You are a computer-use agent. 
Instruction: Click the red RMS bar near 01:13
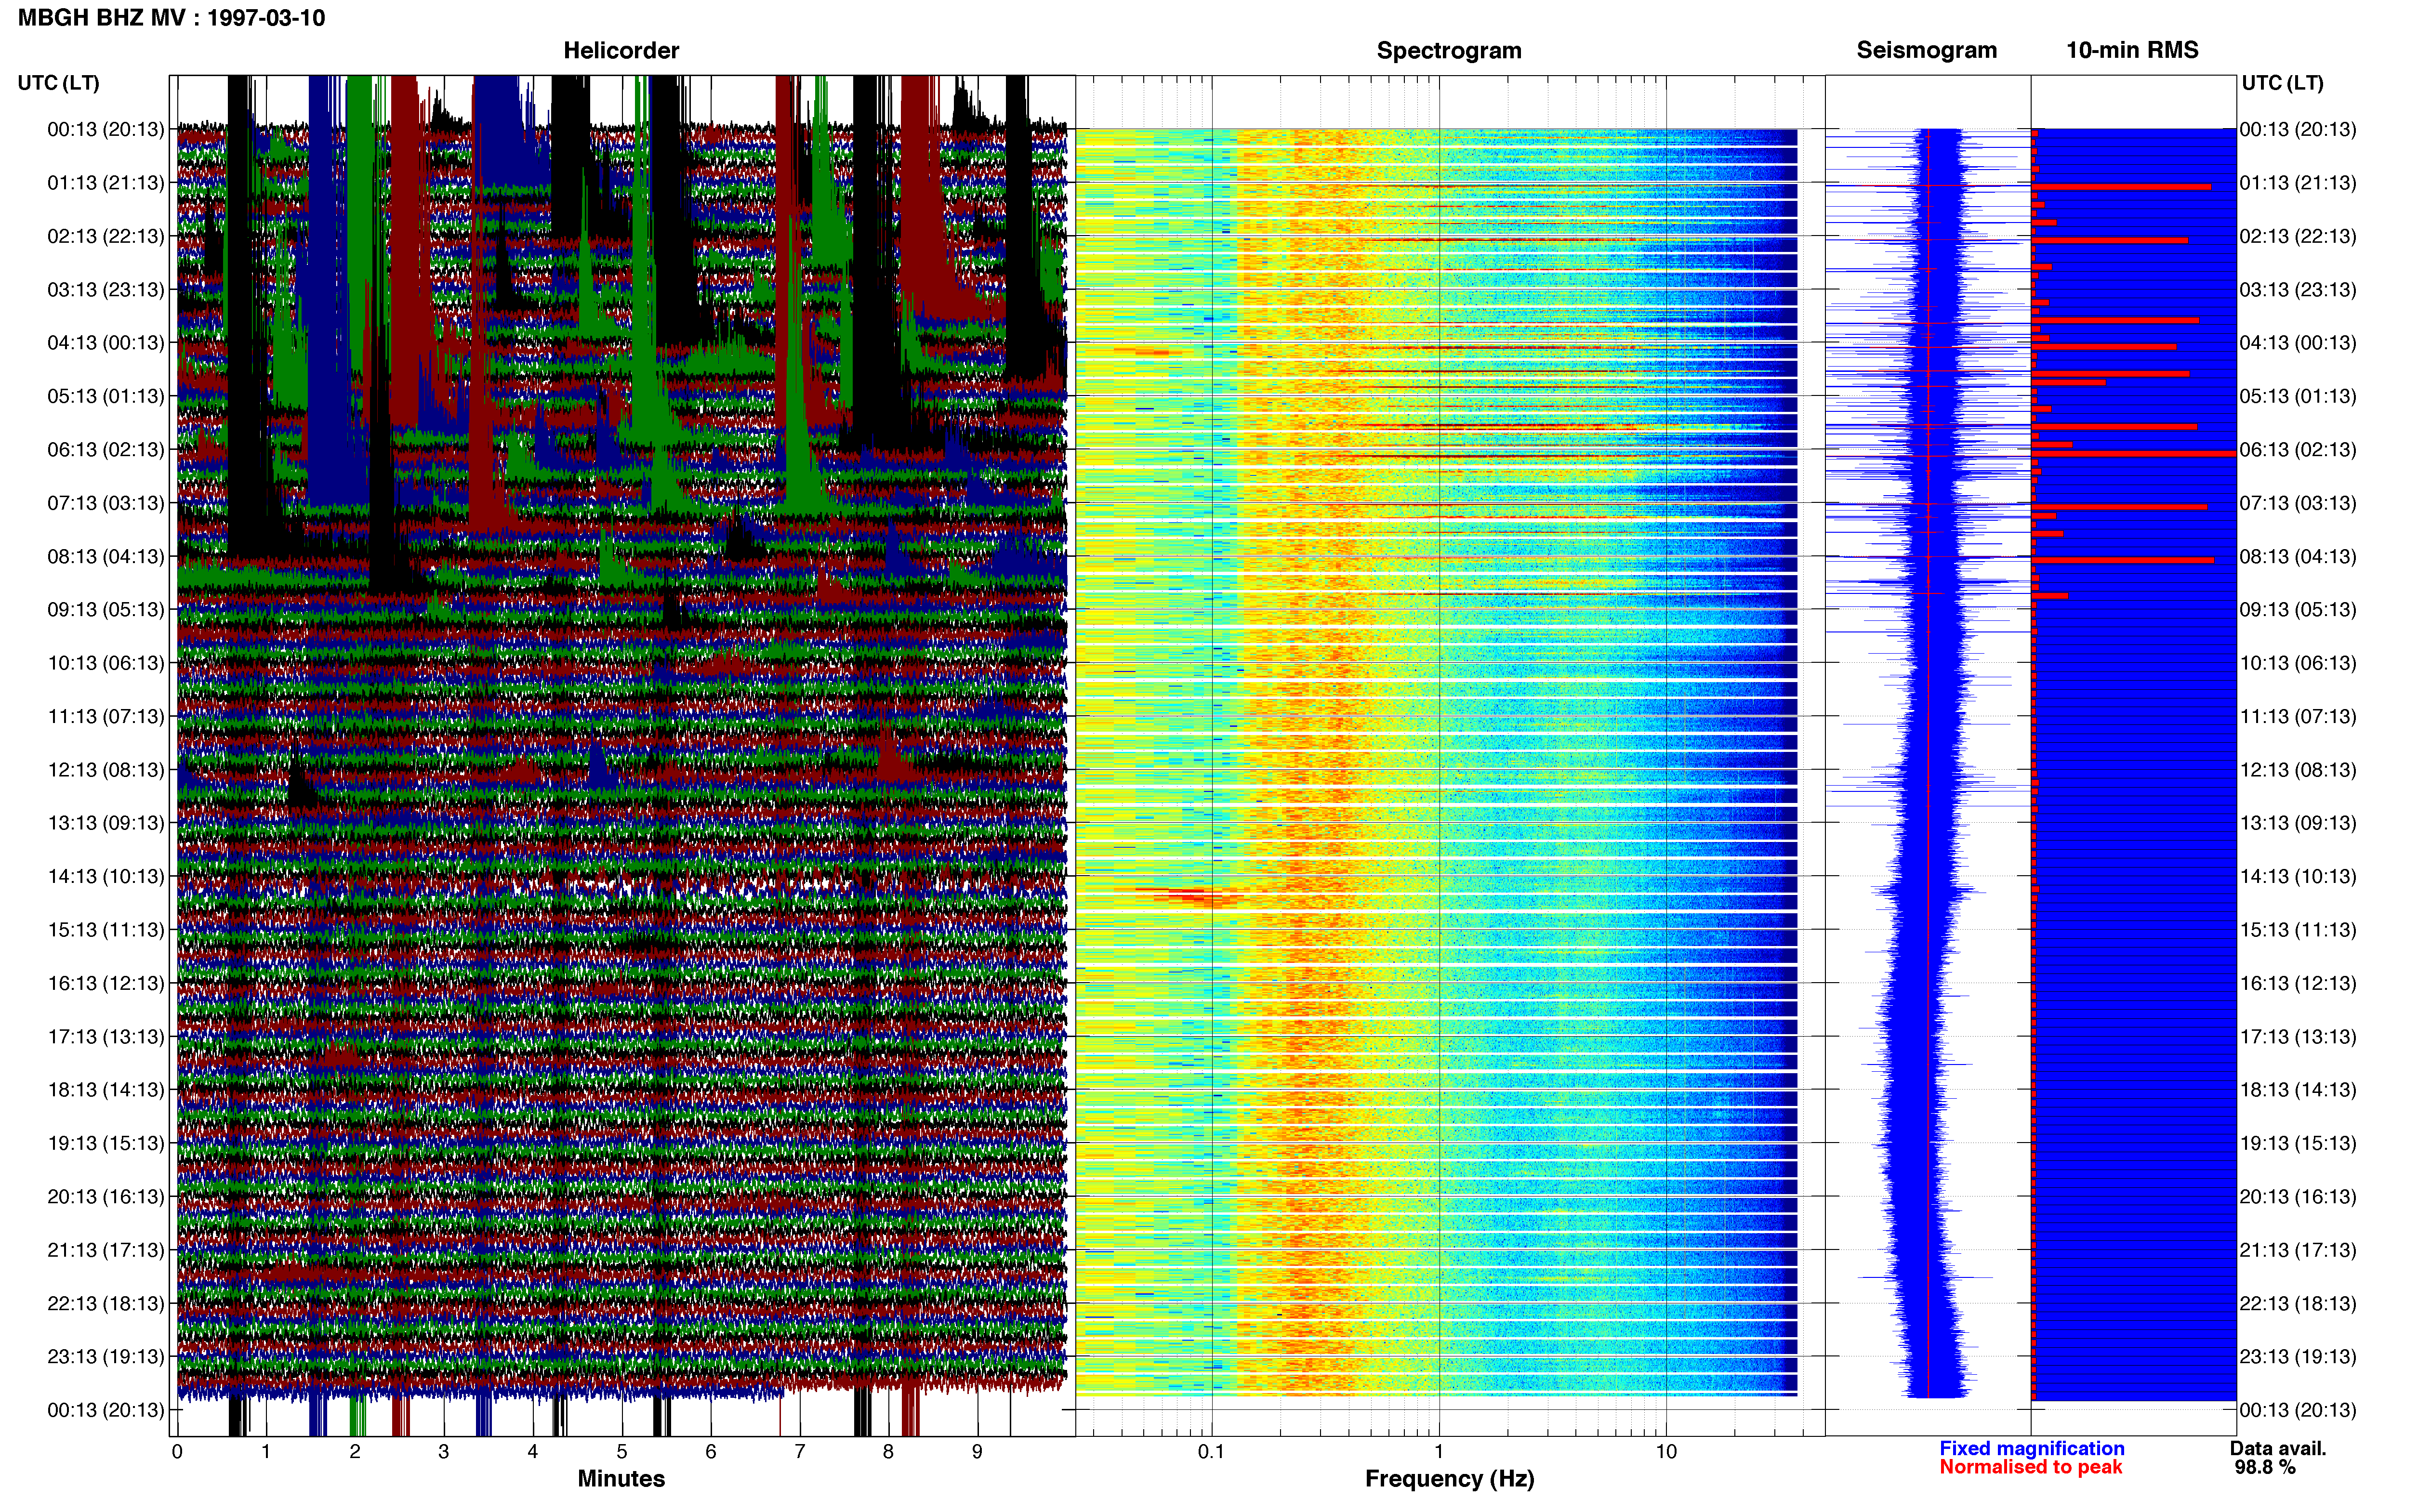[2121, 187]
